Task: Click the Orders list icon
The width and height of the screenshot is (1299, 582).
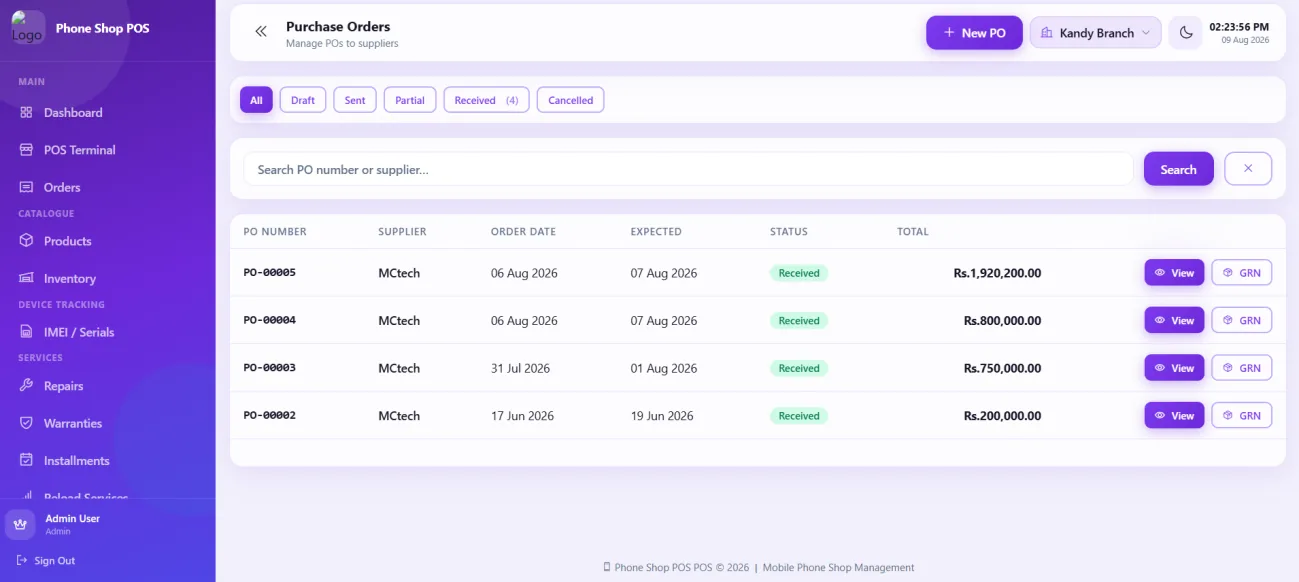Action: coord(26,187)
